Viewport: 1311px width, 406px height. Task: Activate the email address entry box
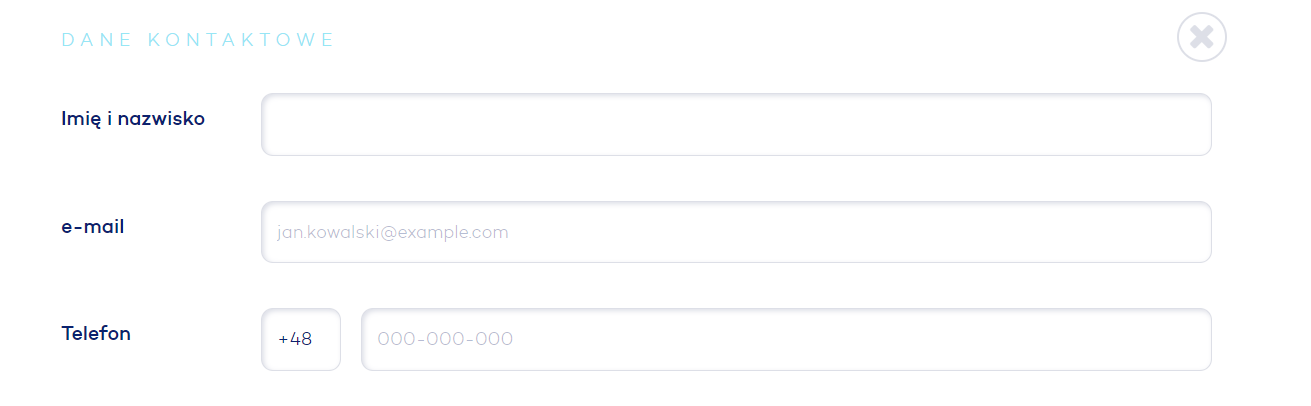pyautogui.click(x=736, y=232)
